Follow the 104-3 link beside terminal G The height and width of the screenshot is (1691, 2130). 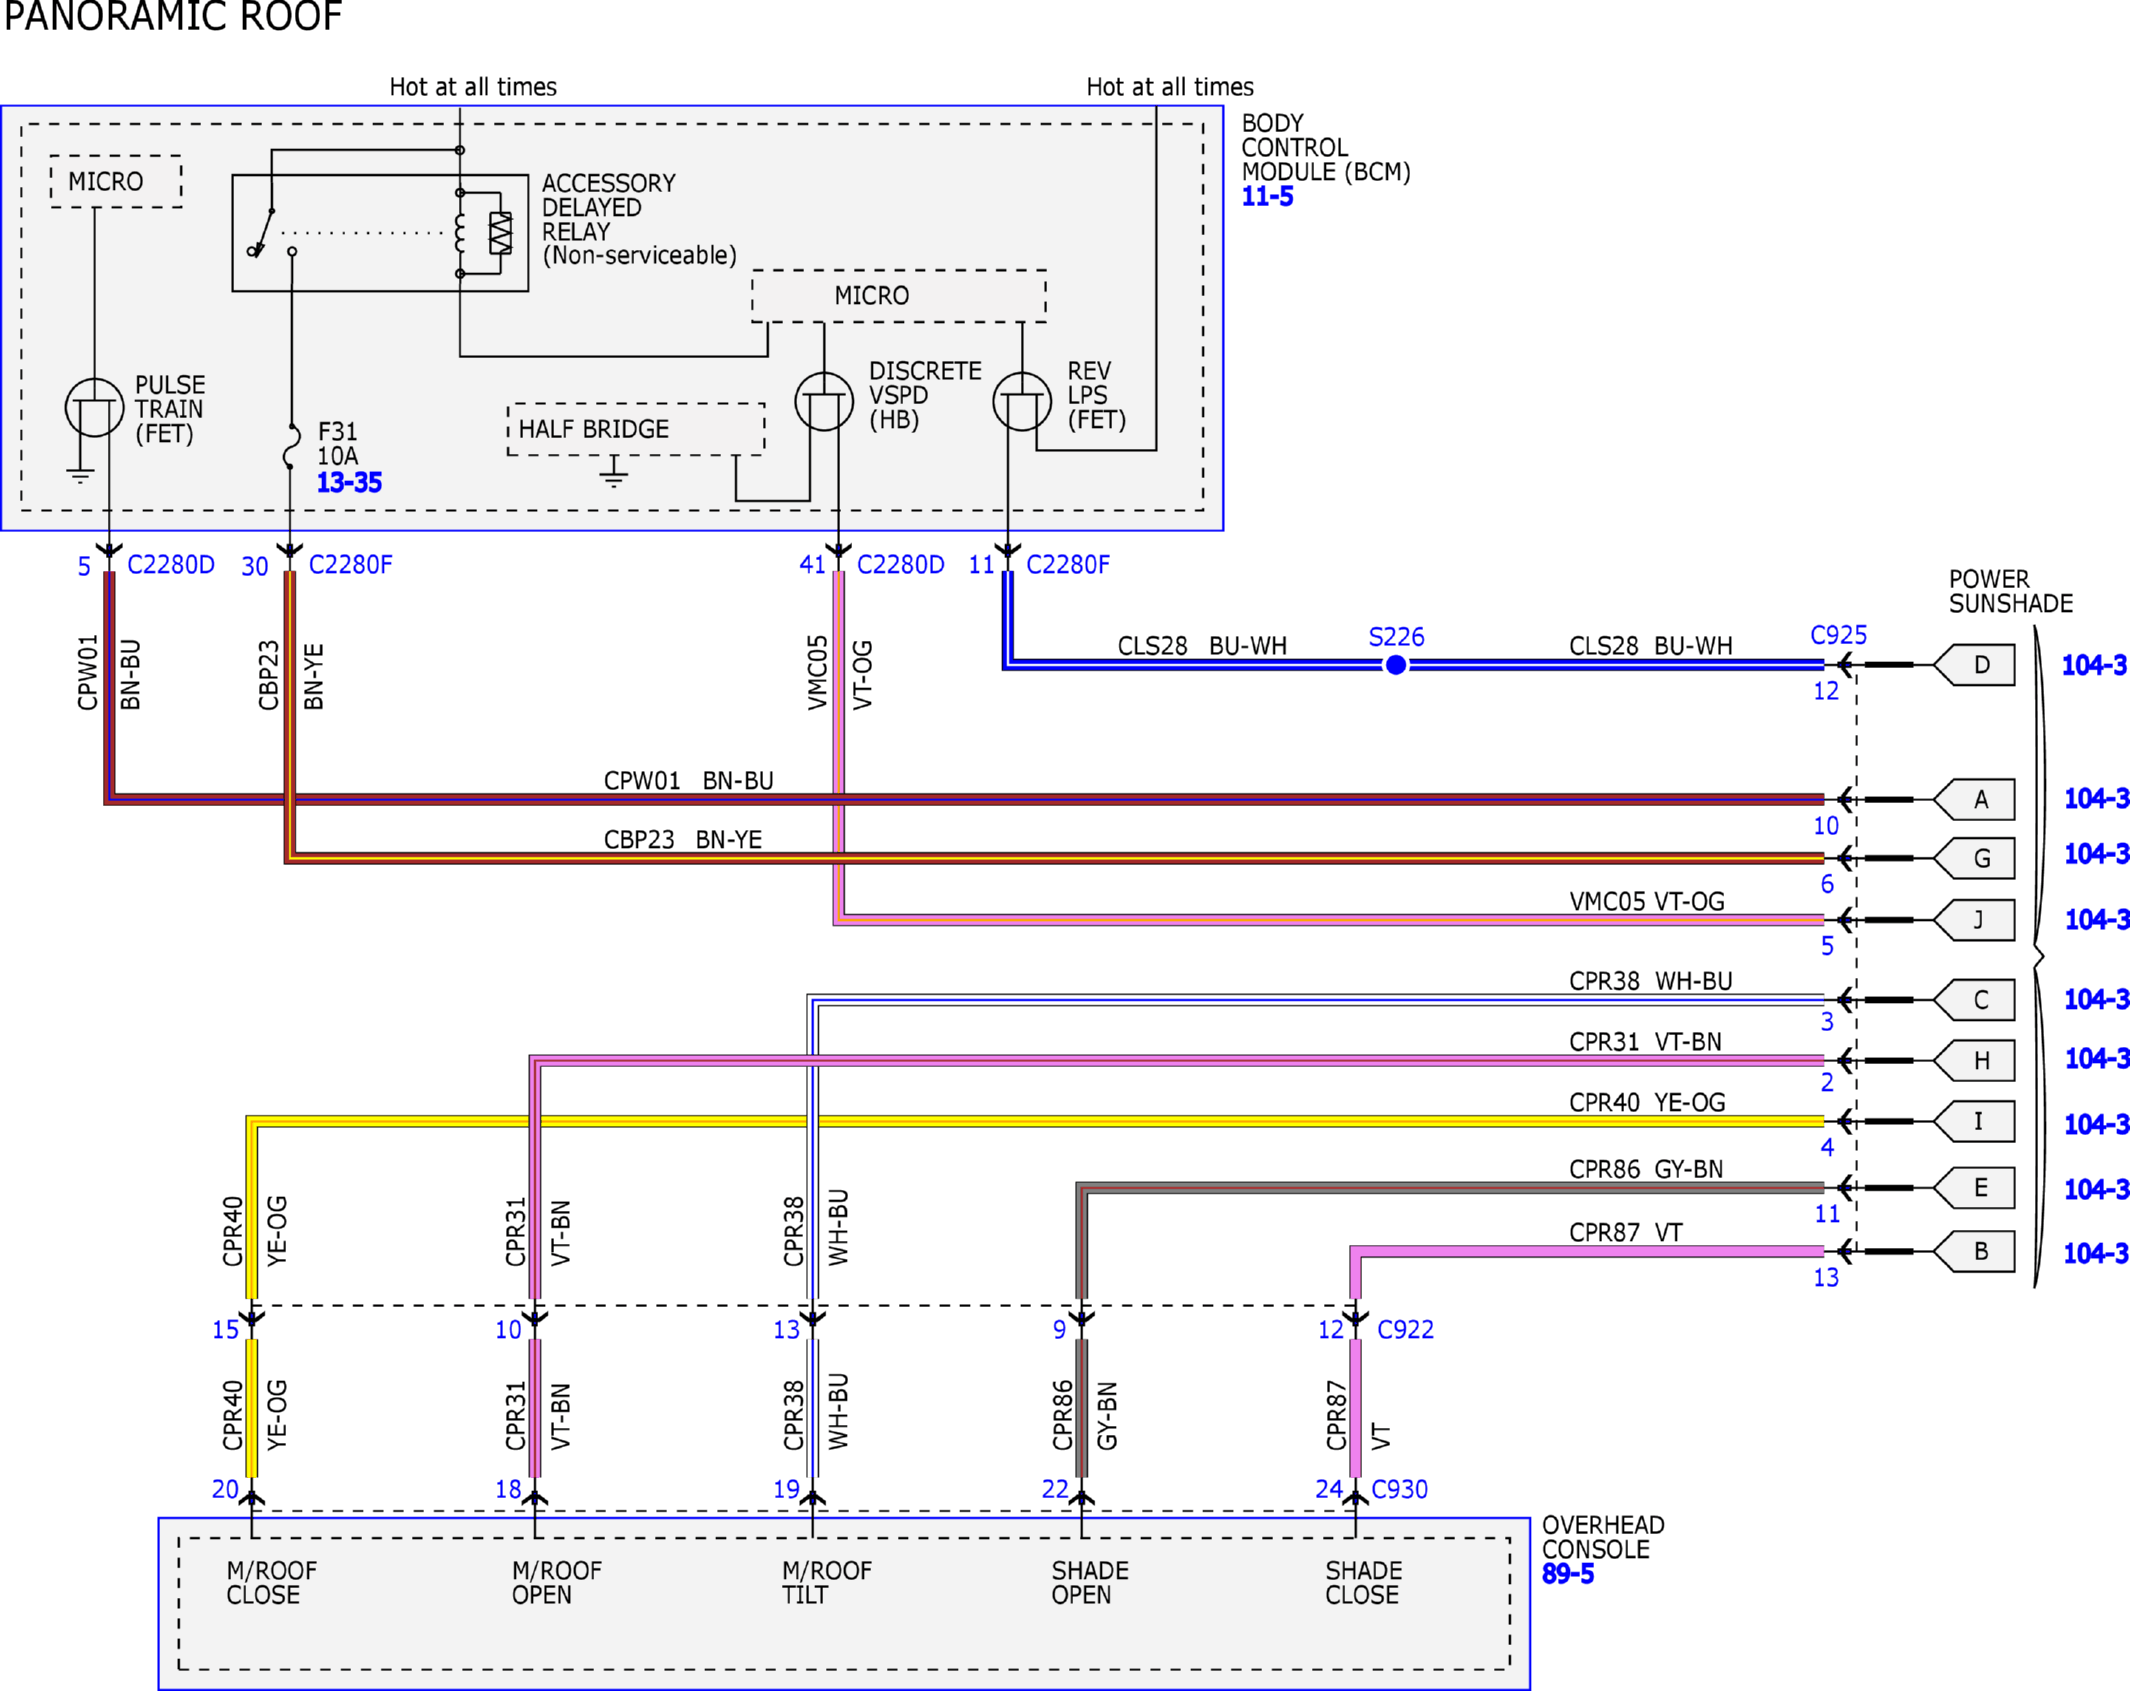click(x=2096, y=854)
